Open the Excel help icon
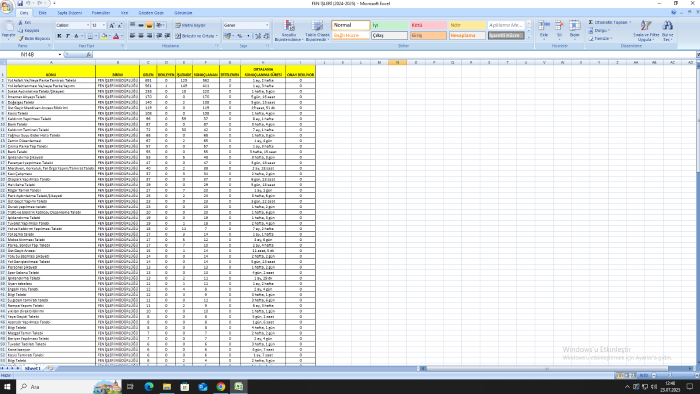The image size is (700, 394). coord(674,13)
